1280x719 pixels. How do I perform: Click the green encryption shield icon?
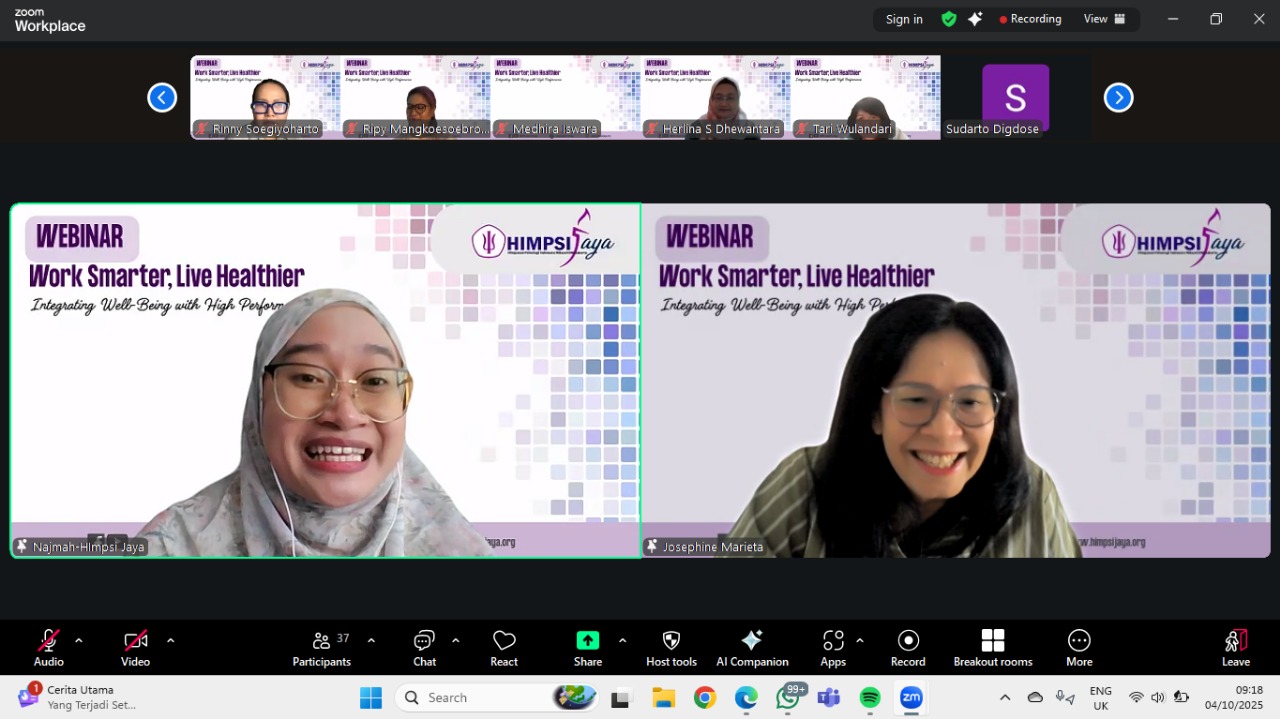click(x=948, y=19)
